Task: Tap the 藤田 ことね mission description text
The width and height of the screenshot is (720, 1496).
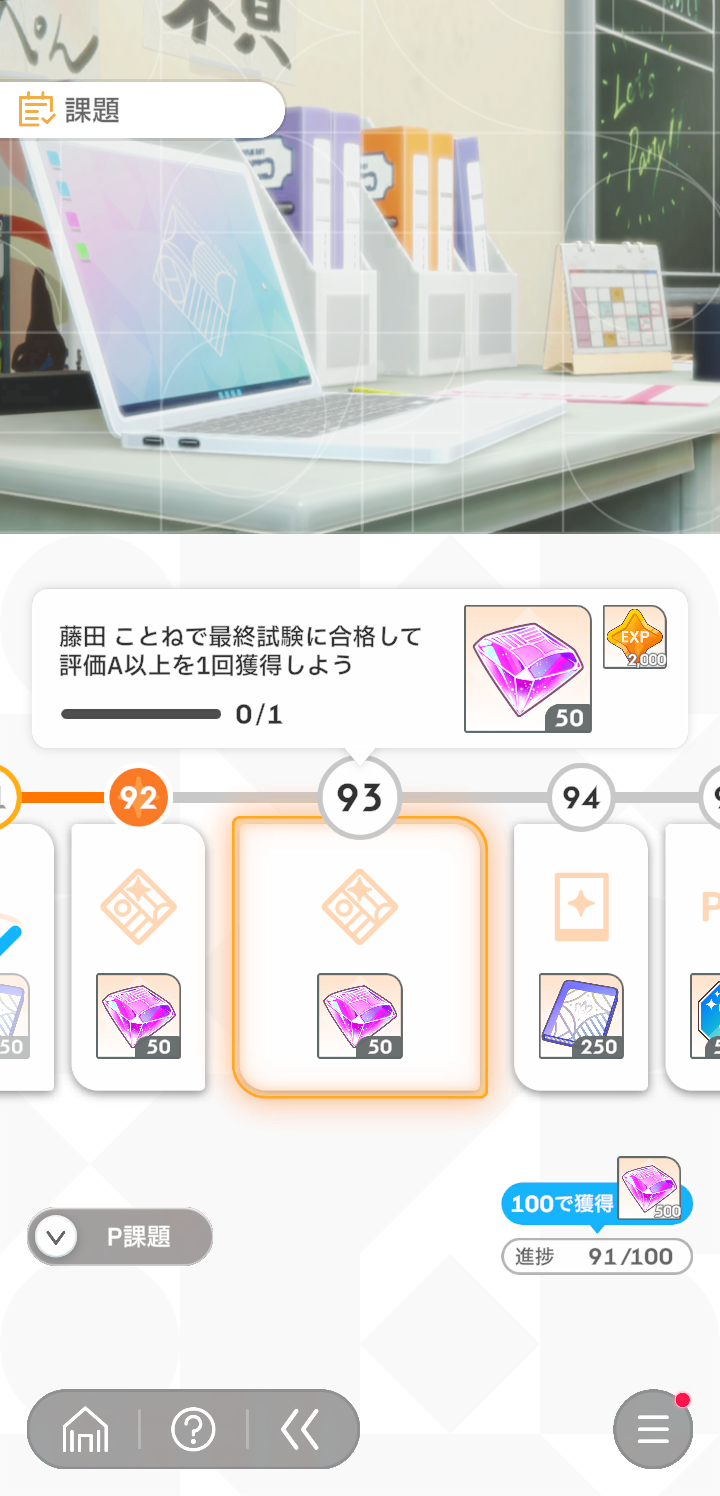Action: pyautogui.click(x=241, y=650)
